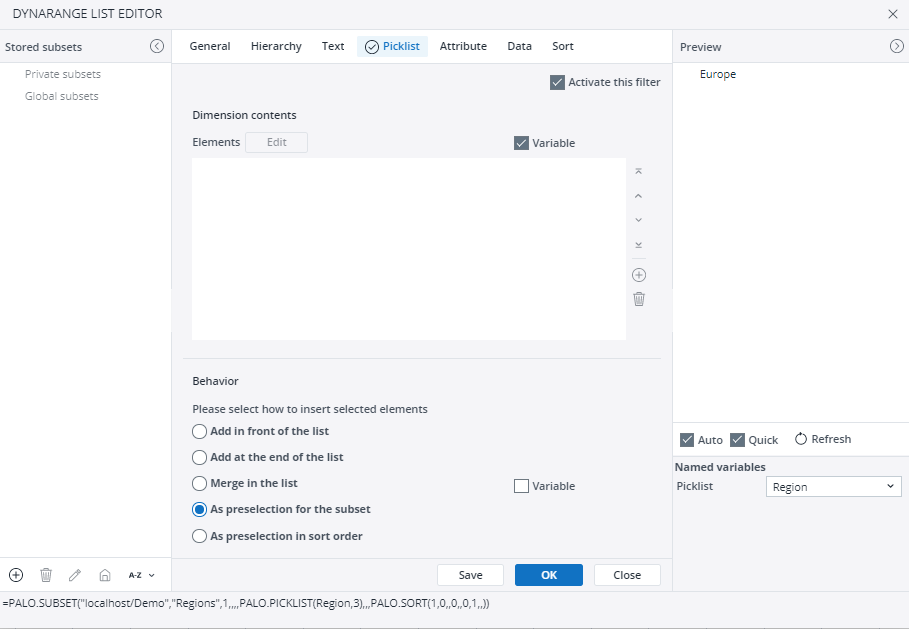Click the Save button
Viewport: 909px width, 629px height.
(470, 575)
